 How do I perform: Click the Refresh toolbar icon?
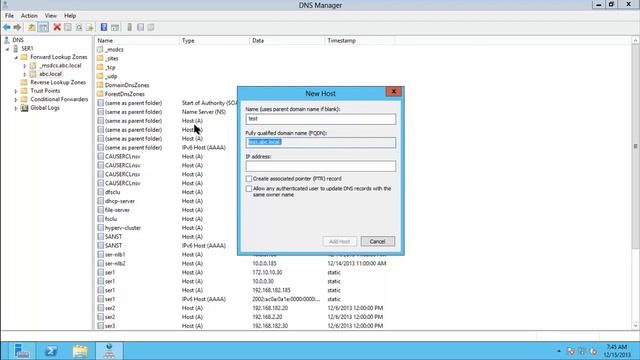(x=79, y=27)
